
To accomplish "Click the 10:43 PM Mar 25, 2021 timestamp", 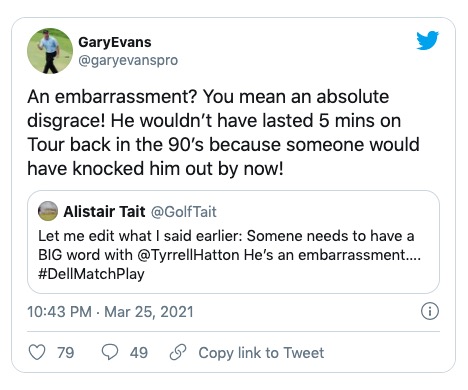I will tap(110, 312).
